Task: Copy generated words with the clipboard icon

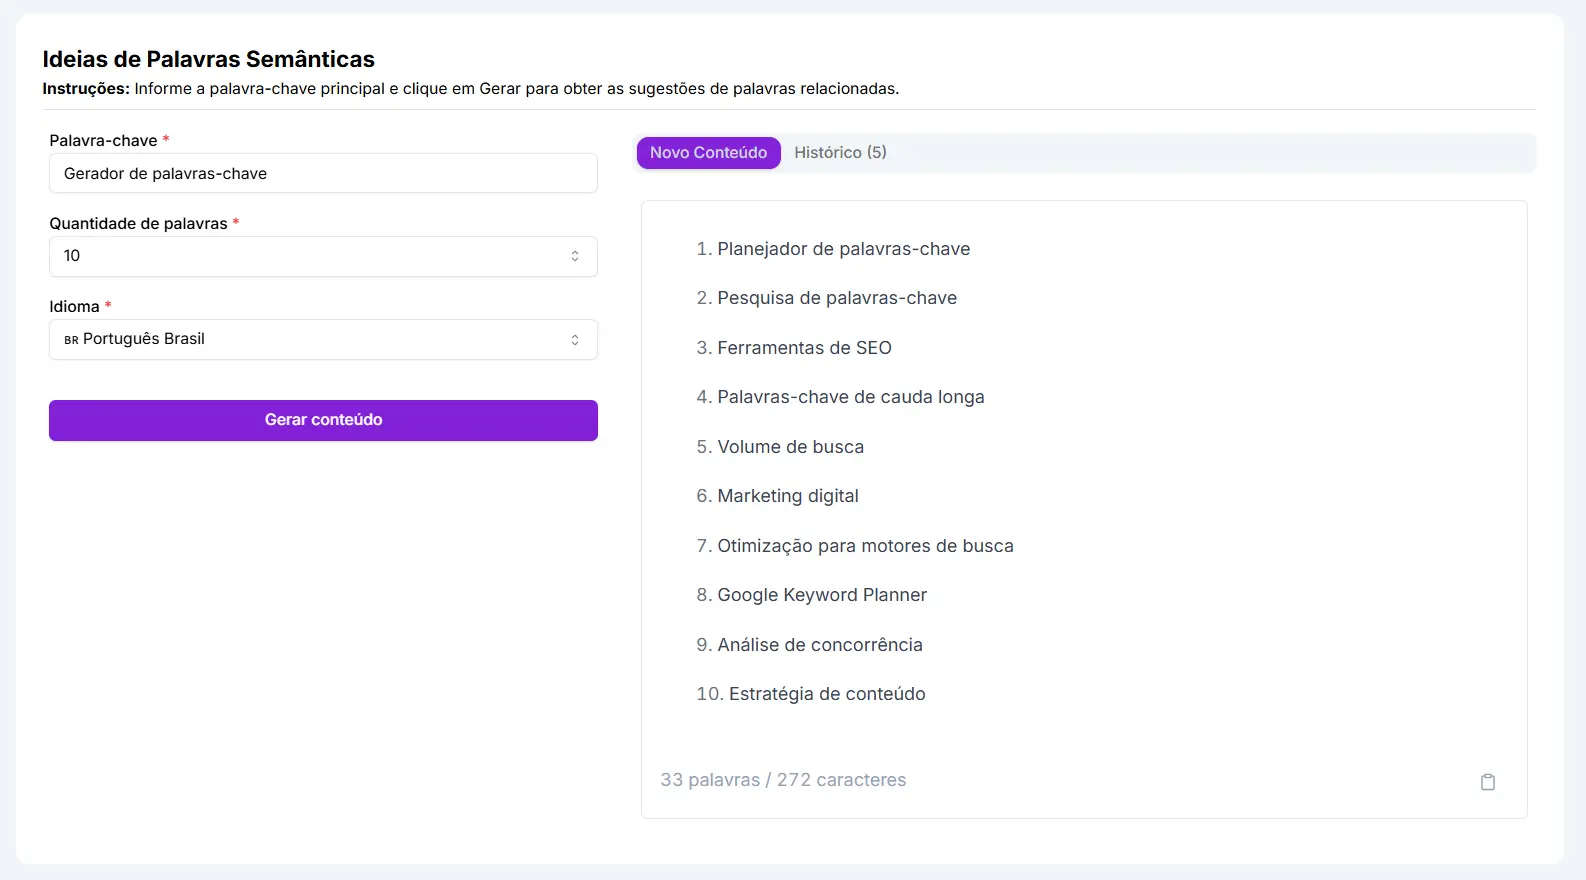Action: [x=1488, y=782]
